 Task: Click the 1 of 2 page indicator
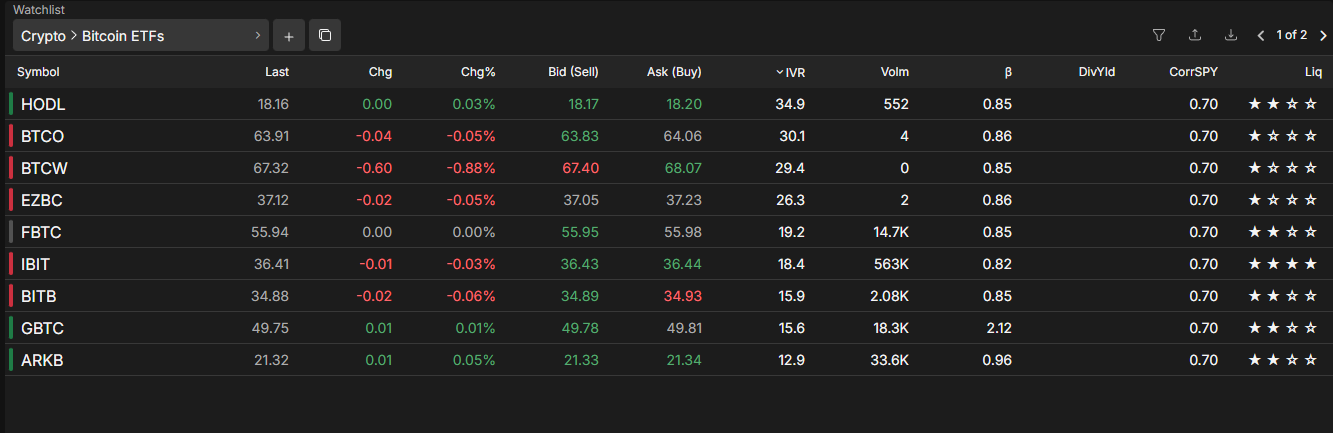tap(1292, 36)
